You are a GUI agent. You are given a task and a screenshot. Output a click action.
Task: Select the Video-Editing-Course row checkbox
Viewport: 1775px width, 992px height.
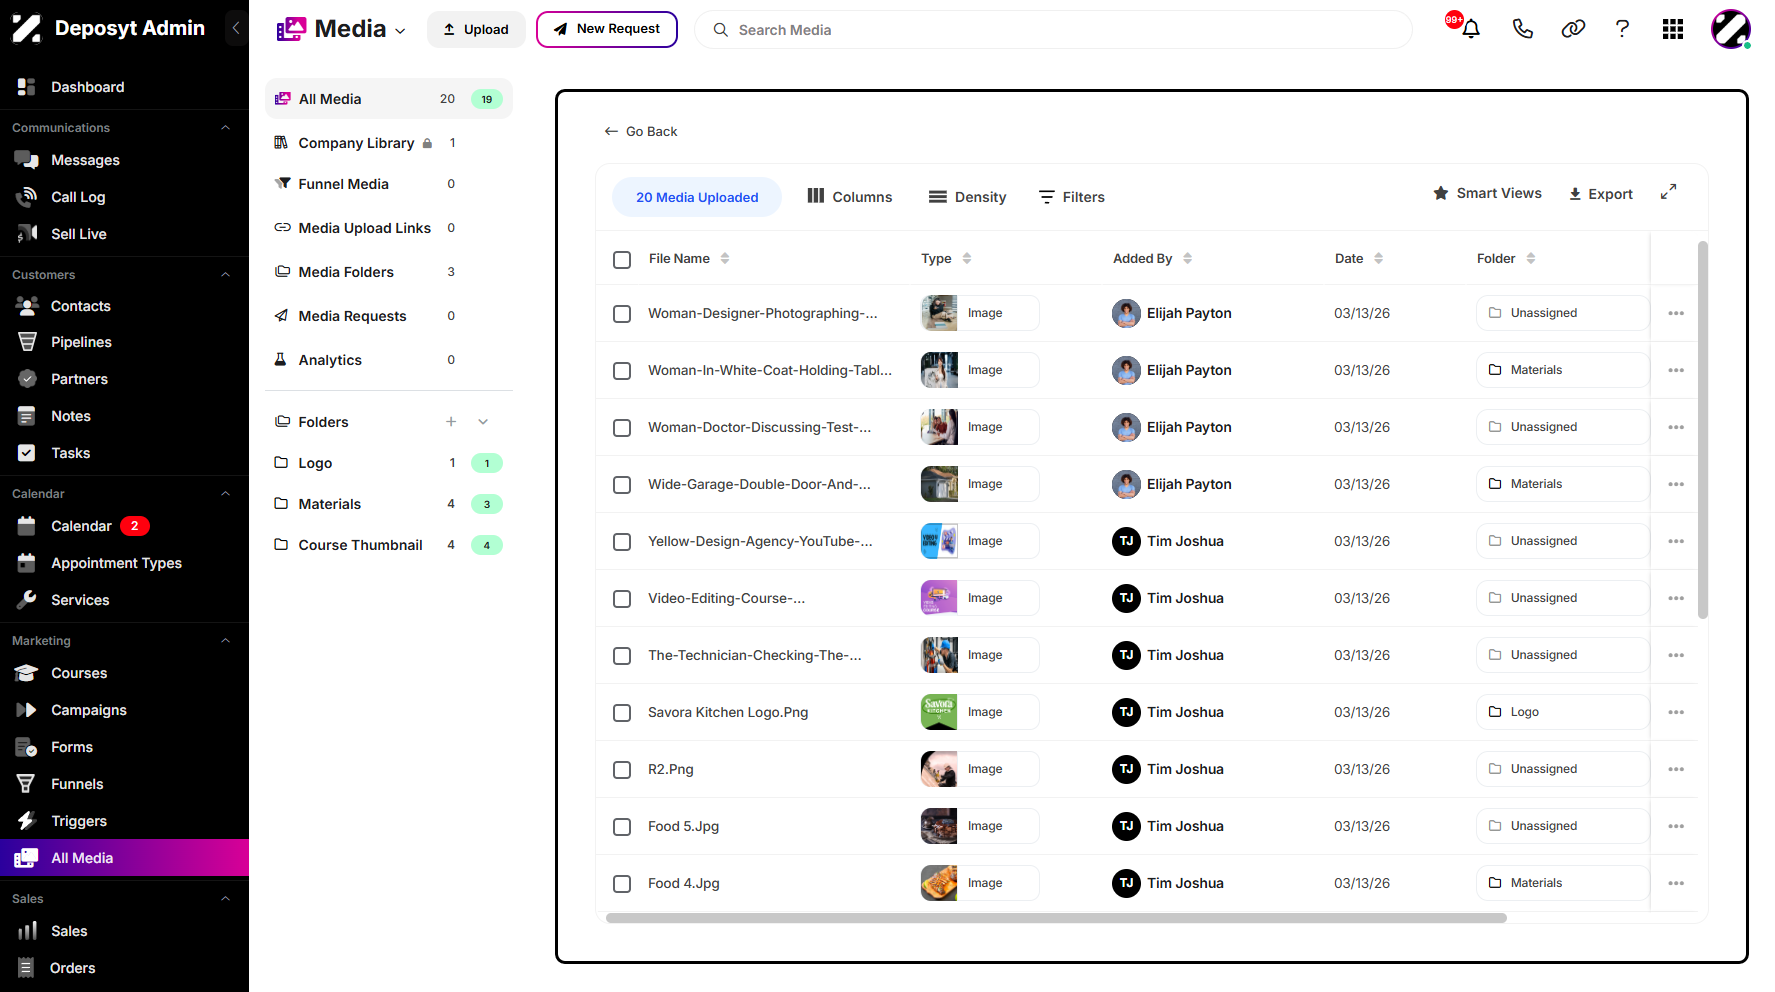click(x=622, y=599)
